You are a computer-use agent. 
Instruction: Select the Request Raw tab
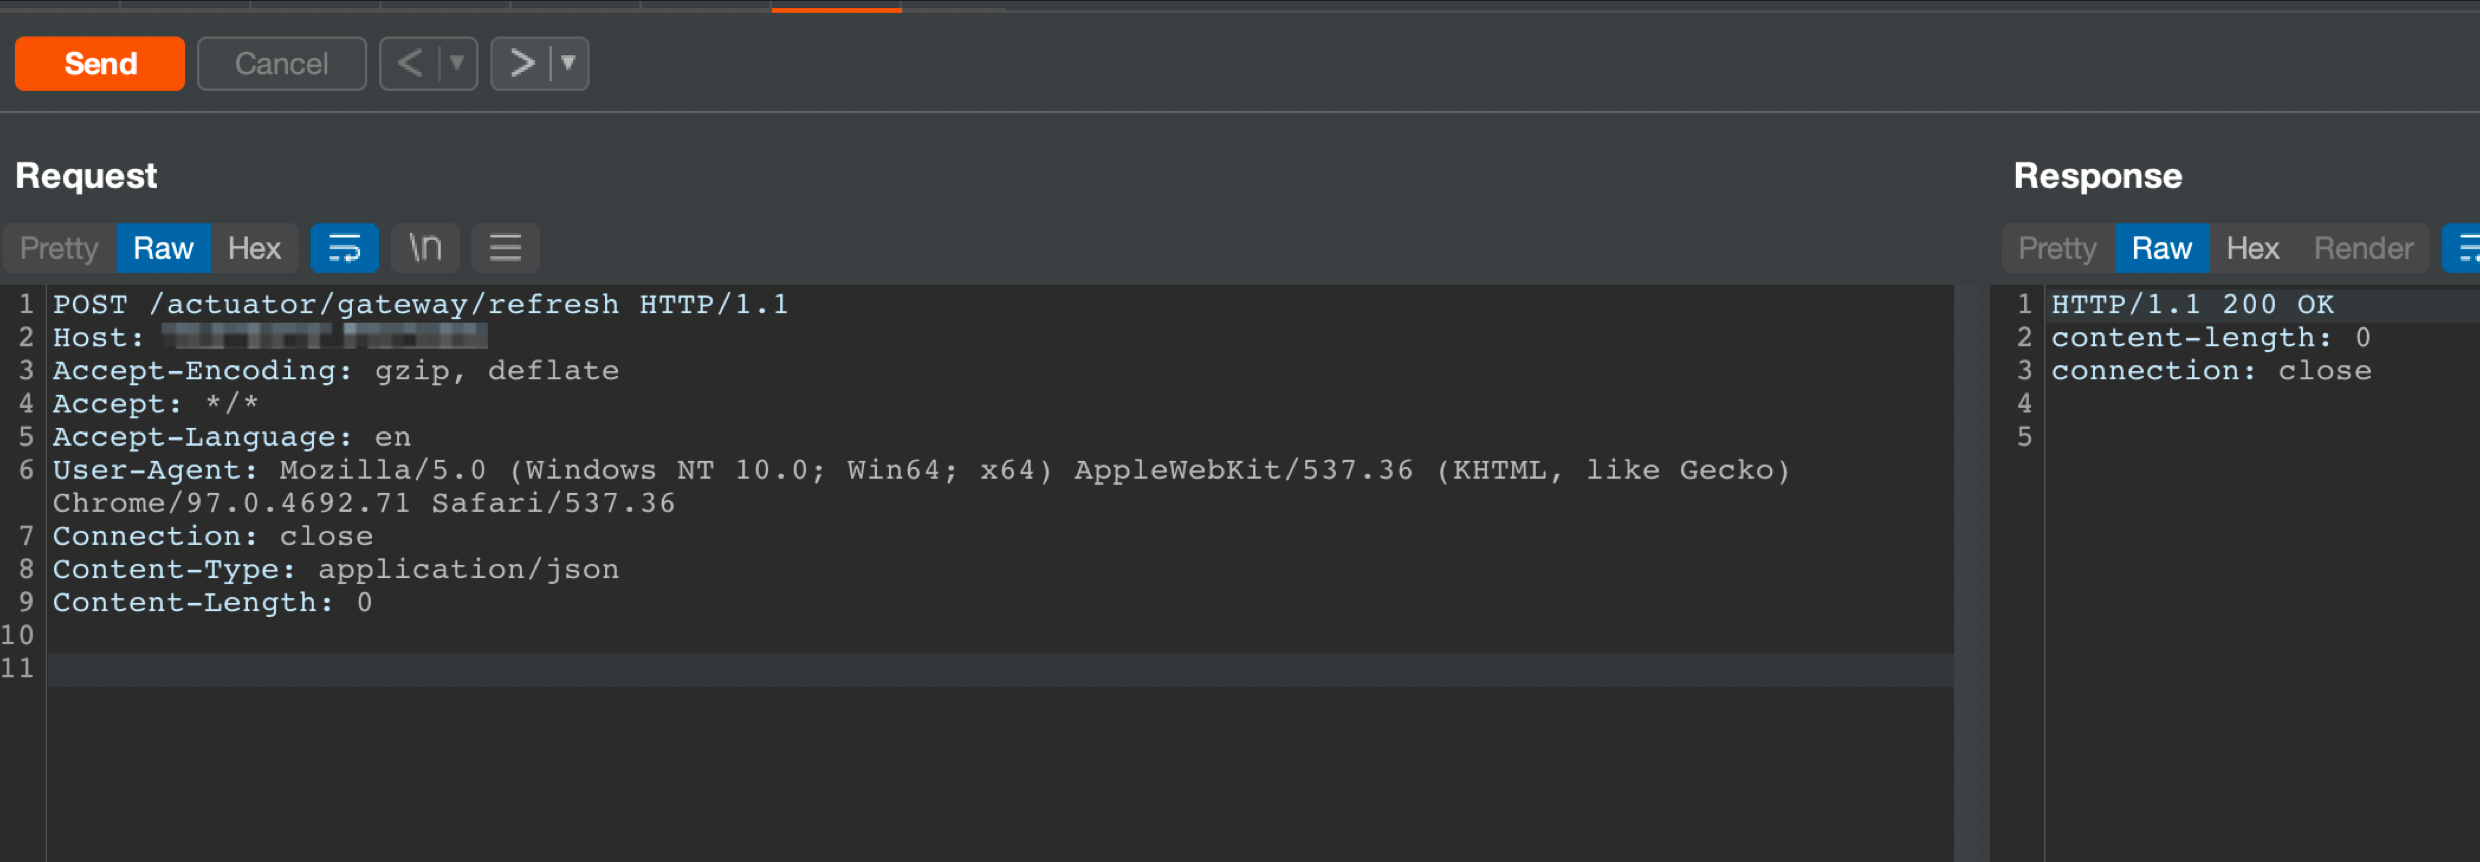[163, 248]
